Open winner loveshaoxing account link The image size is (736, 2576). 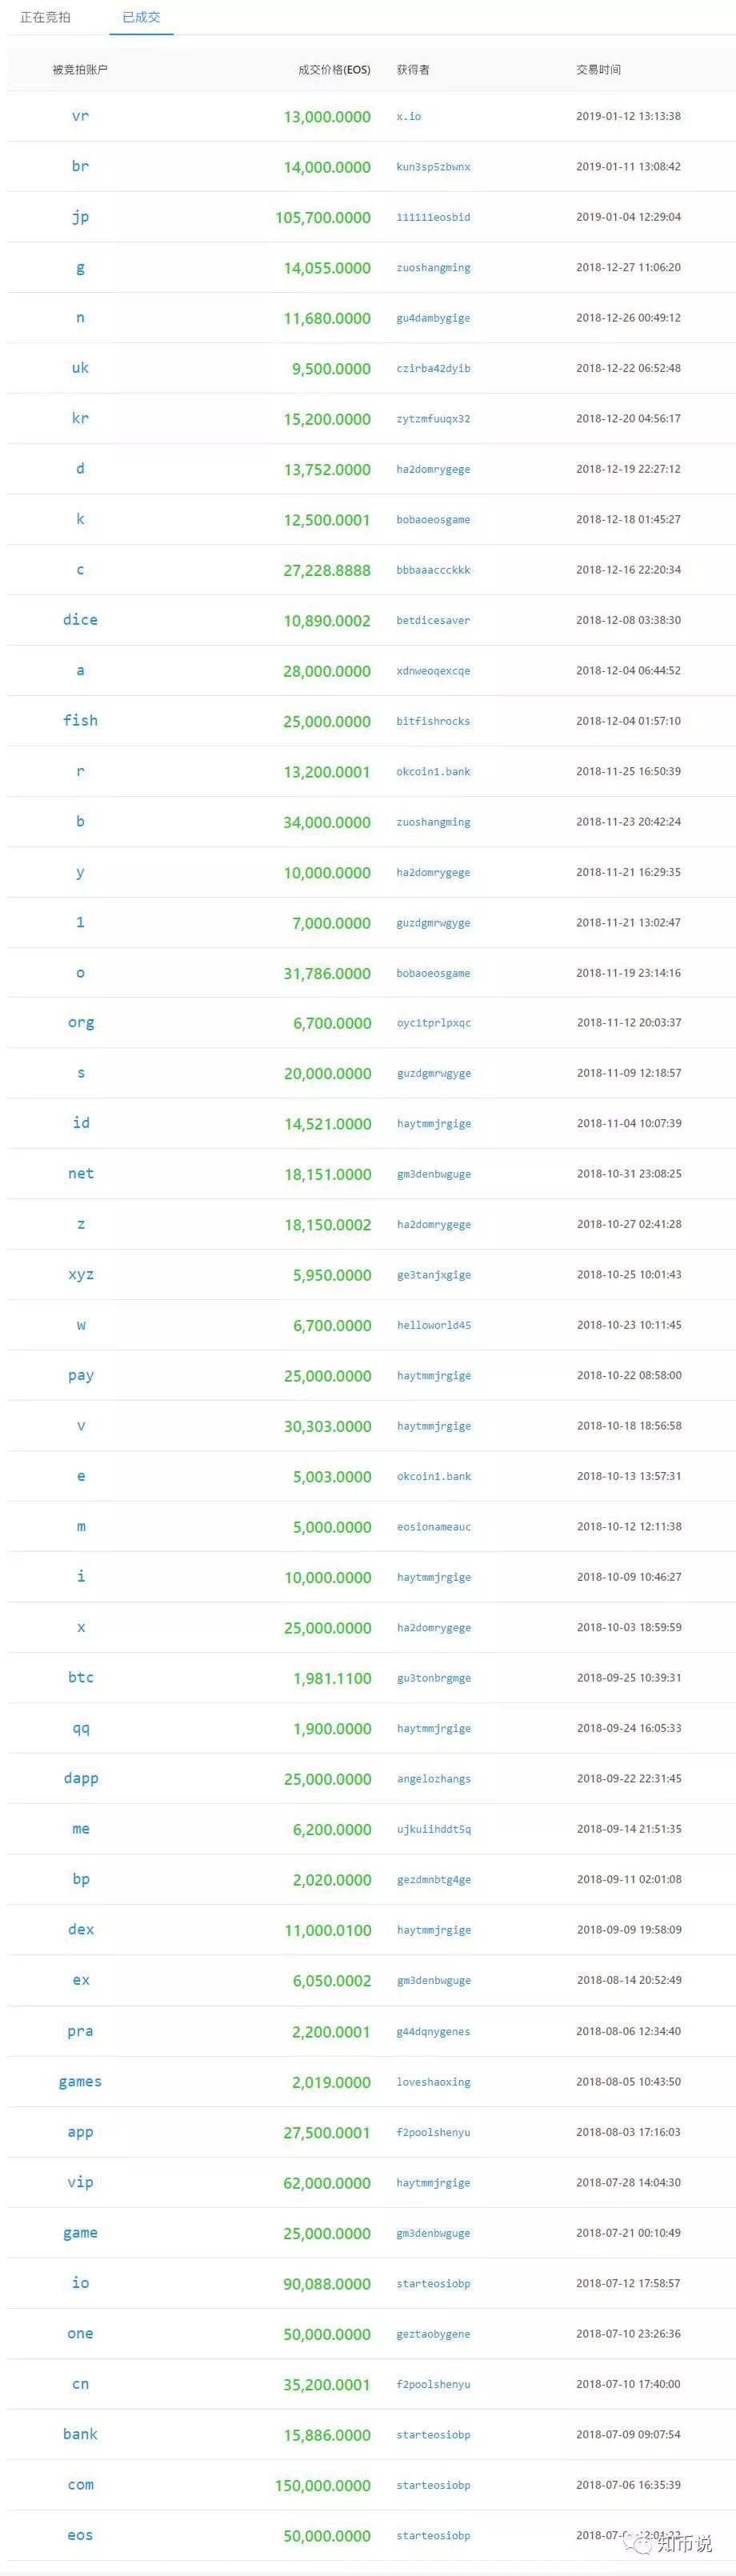click(x=433, y=2081)
